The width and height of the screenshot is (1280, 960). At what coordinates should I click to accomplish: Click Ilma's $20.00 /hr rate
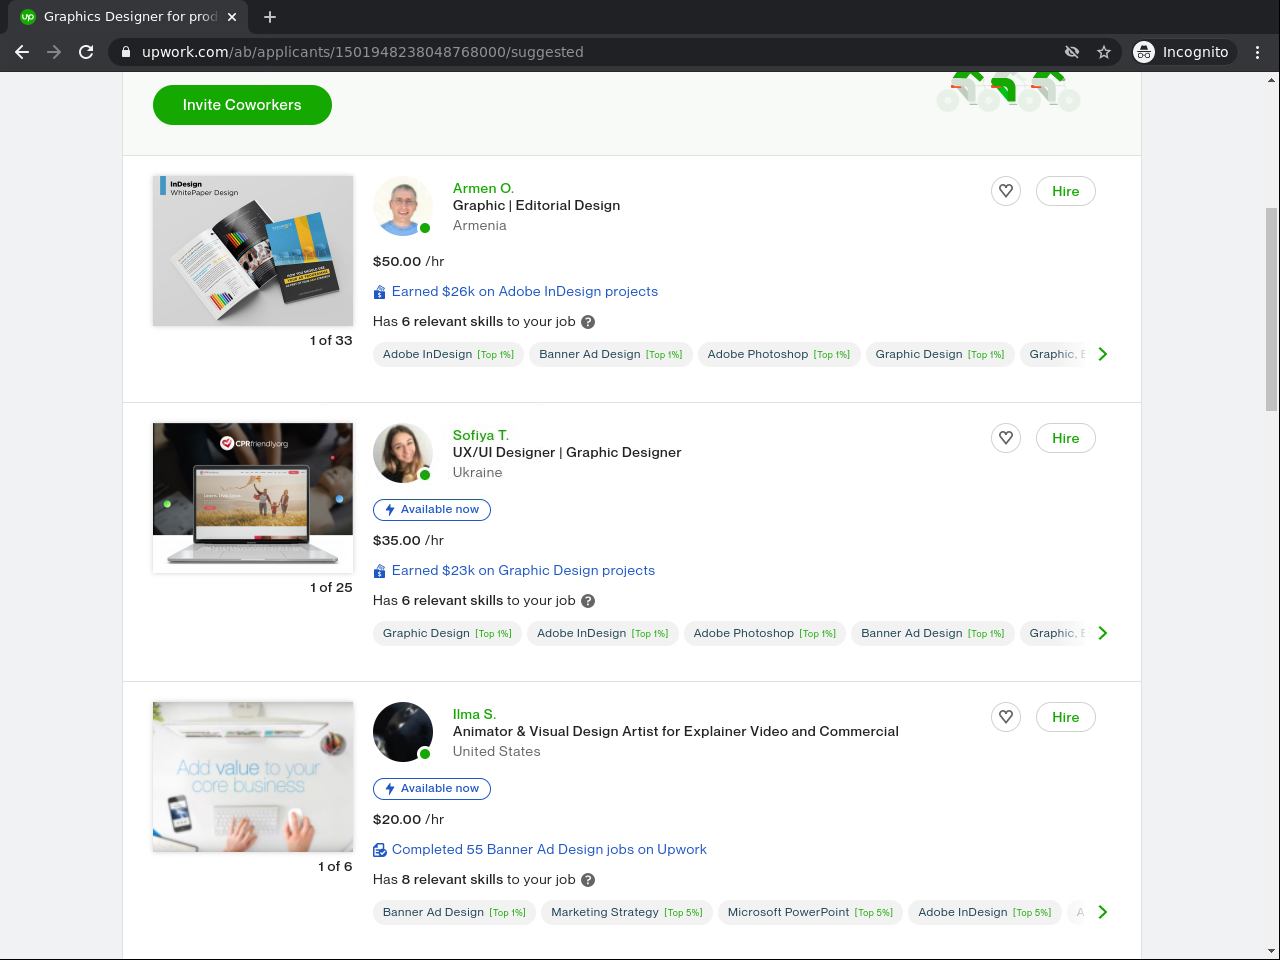[x=408, y=820]
